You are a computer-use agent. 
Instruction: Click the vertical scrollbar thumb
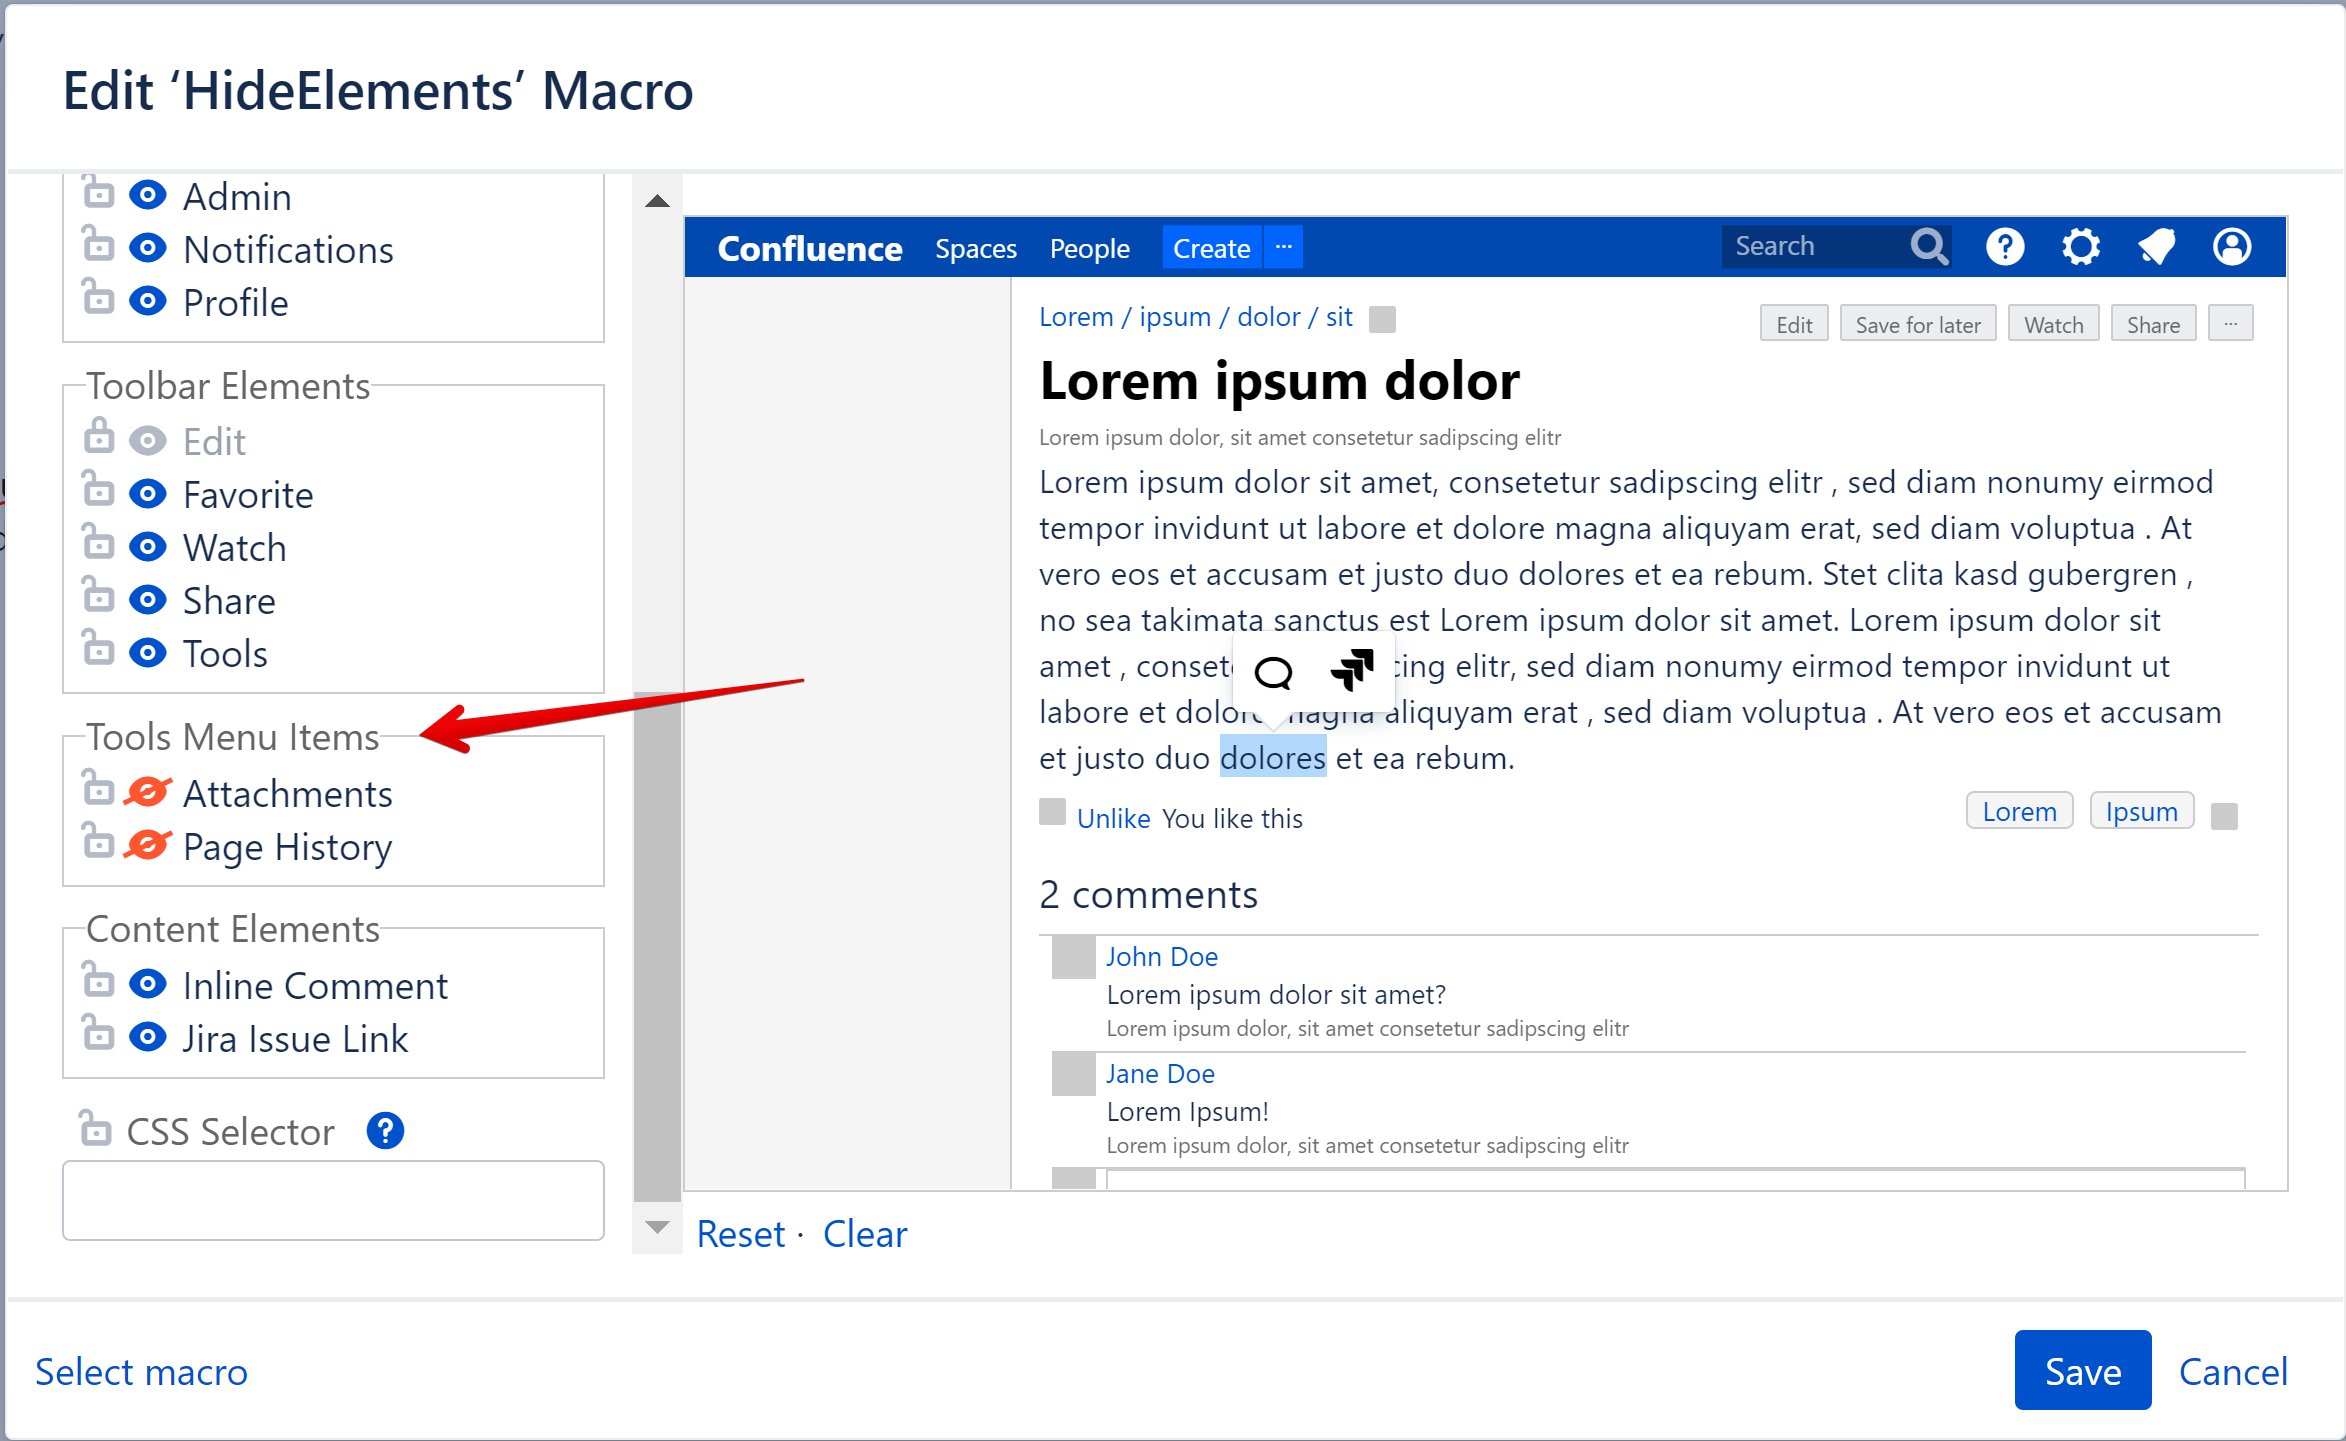click(657, 946)
